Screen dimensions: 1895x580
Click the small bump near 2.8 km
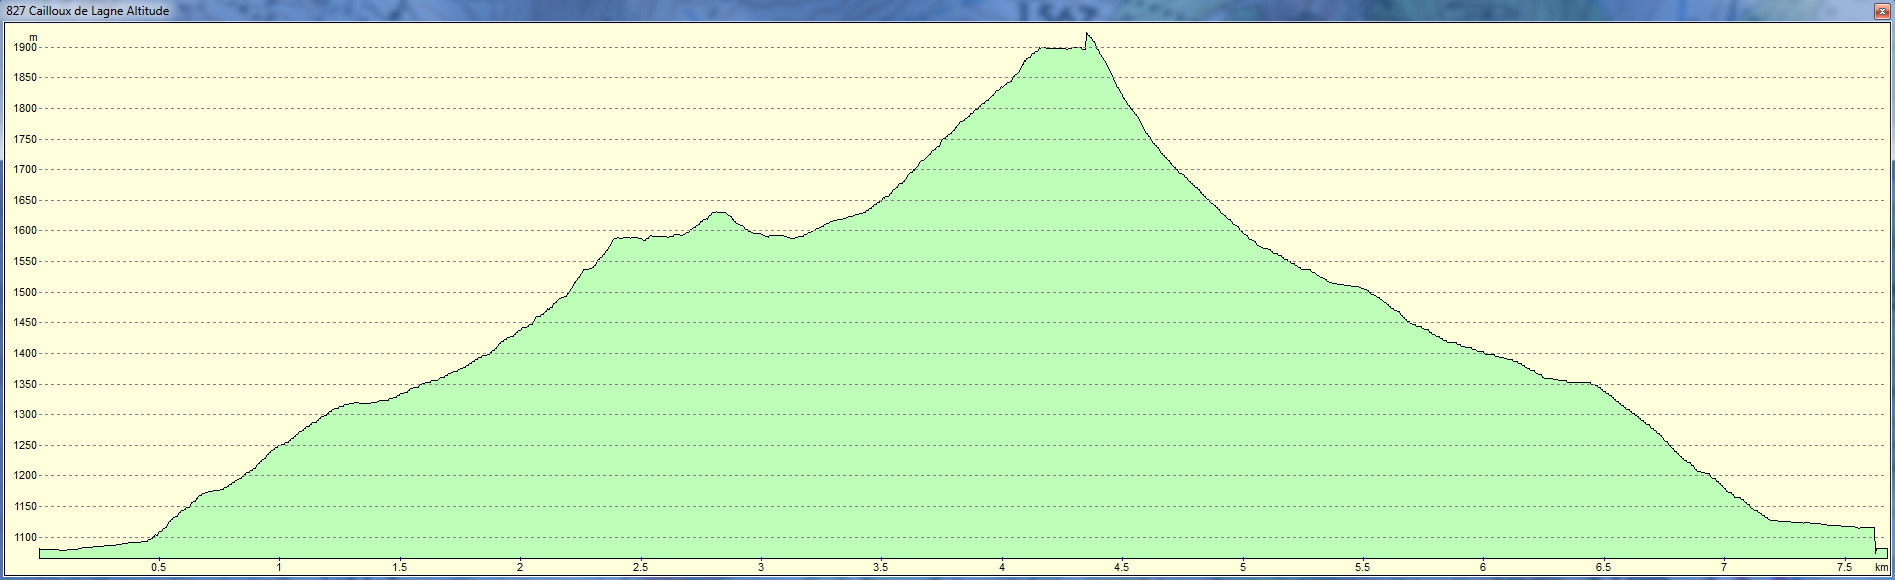click(x=718, y=212)
